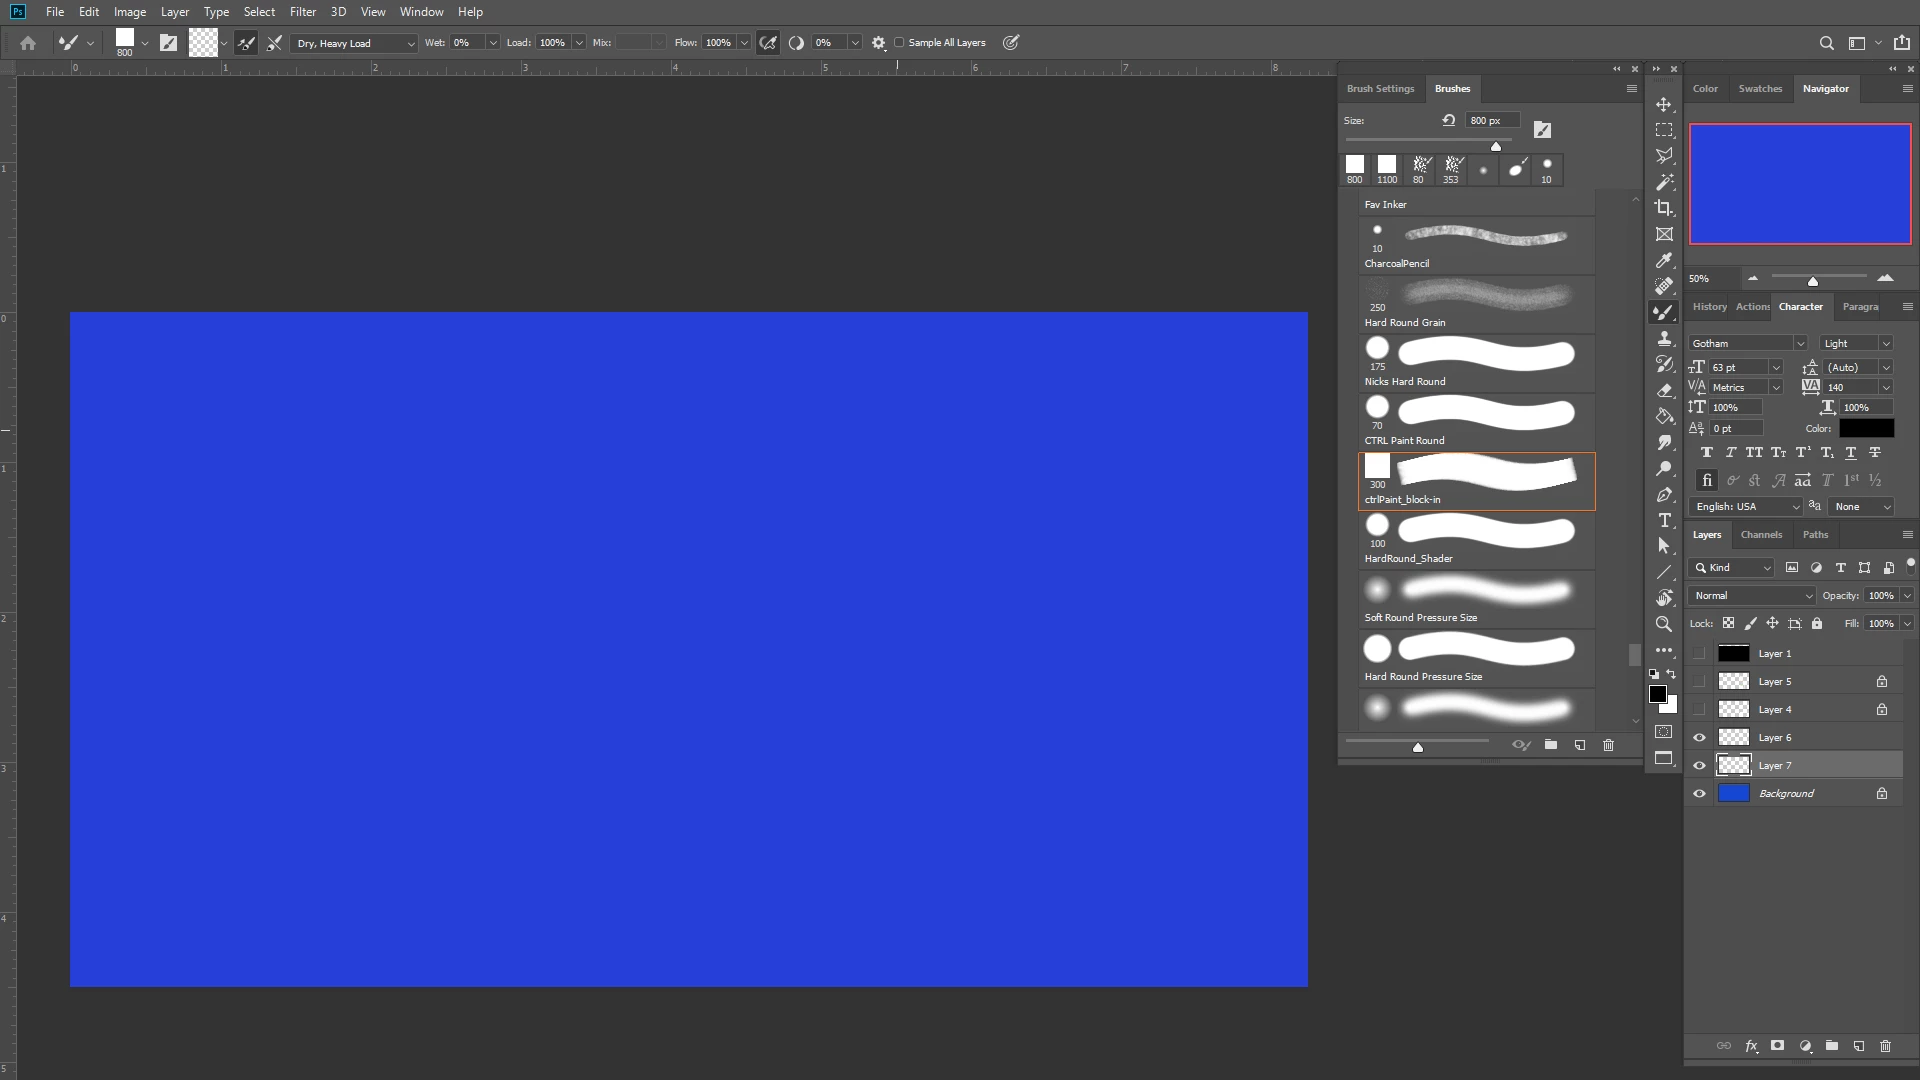Select the Eyedropper tool
1920x1080 pixels.
1664,260
